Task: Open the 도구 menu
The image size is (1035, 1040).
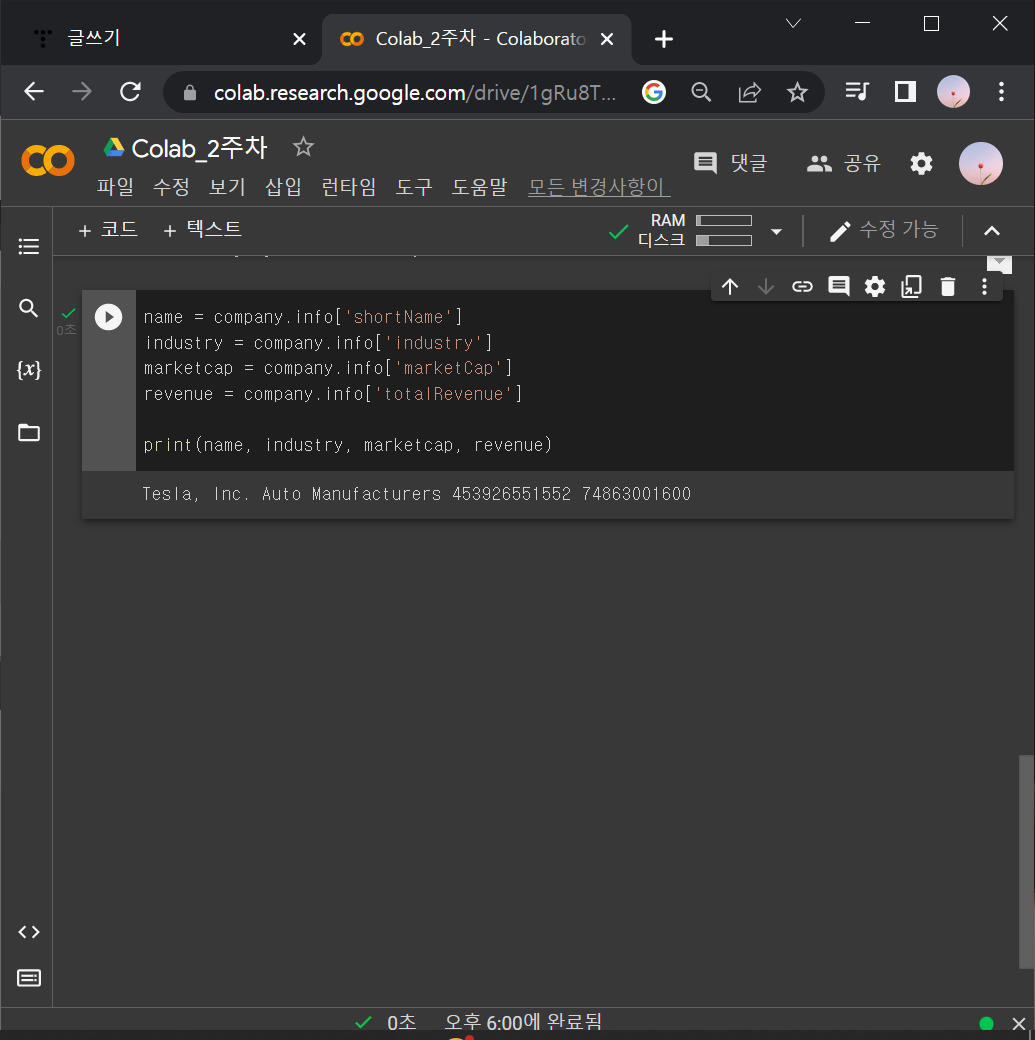Action: 414,187
